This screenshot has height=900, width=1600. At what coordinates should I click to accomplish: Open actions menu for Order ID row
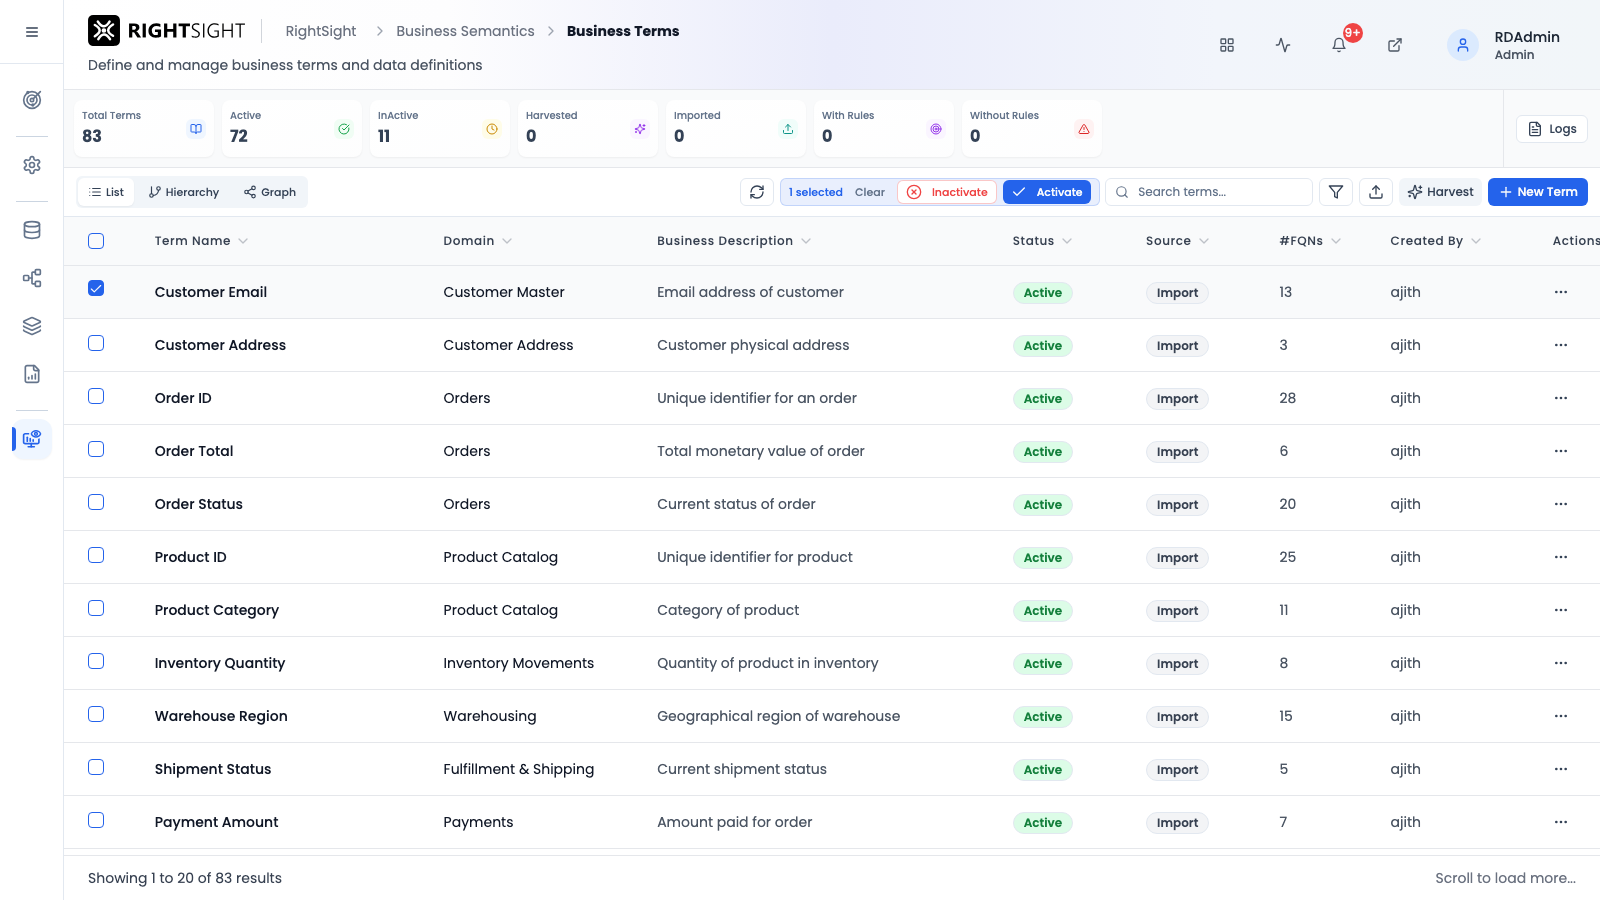(1561, 398)
